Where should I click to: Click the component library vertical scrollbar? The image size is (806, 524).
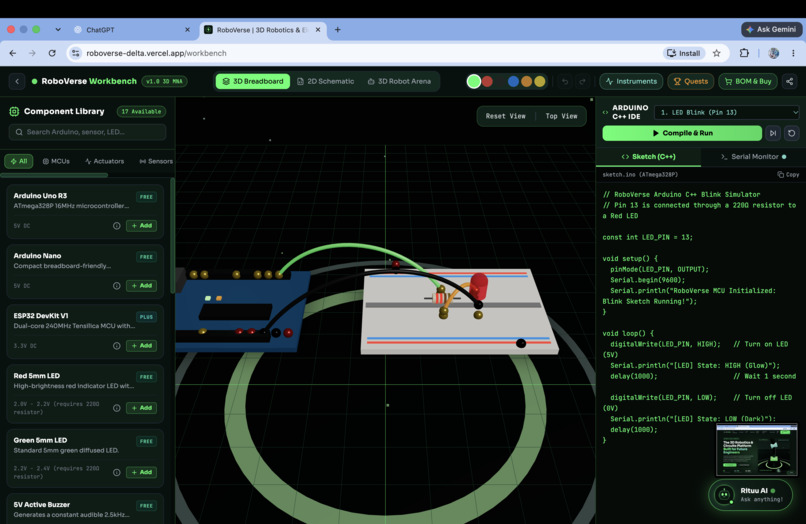(172, 236)
